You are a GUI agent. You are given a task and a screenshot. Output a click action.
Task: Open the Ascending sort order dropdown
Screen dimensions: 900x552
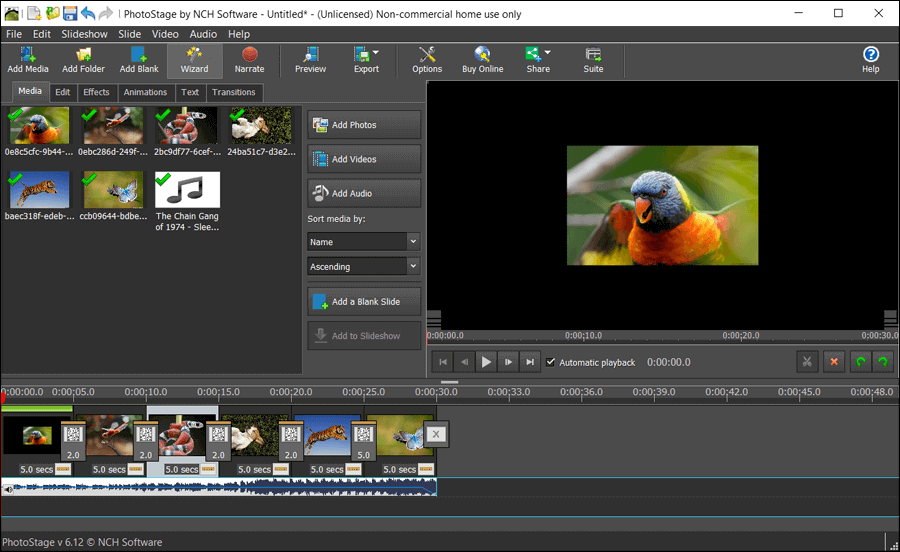click(x=363, y=266)
